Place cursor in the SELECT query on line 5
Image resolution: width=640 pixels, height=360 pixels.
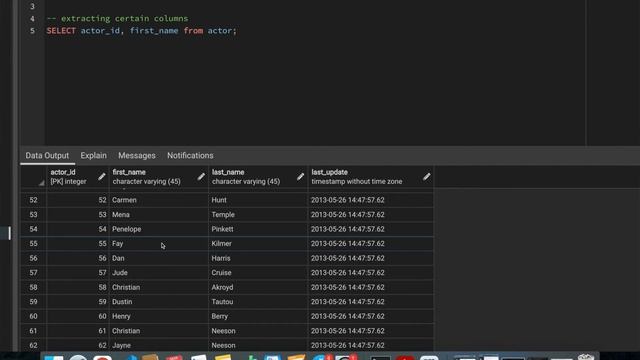(142, 31)
